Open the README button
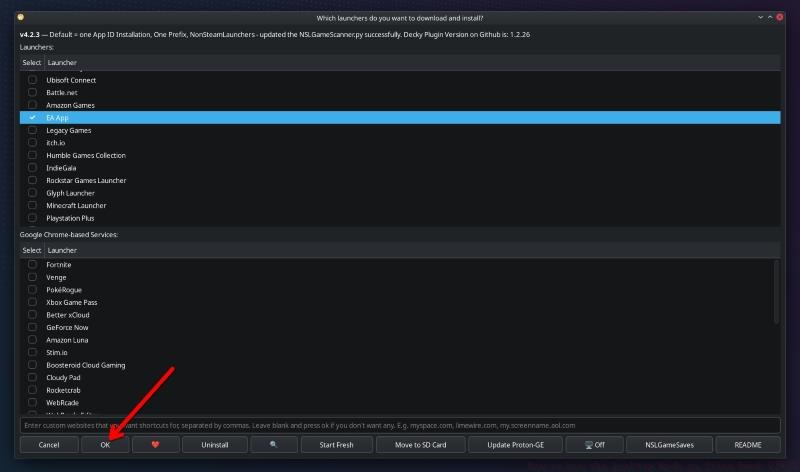The height and width of the screenshot is (472, 800). pyautogui.click(x=750, y=444)
